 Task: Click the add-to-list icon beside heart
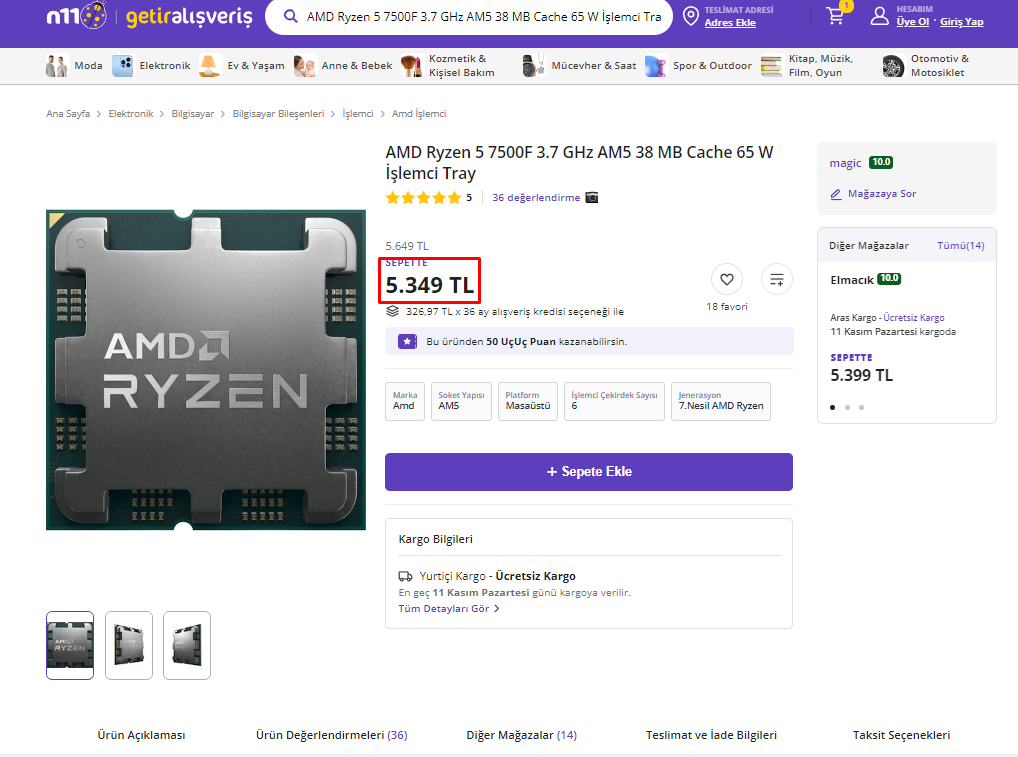[776, 279]
